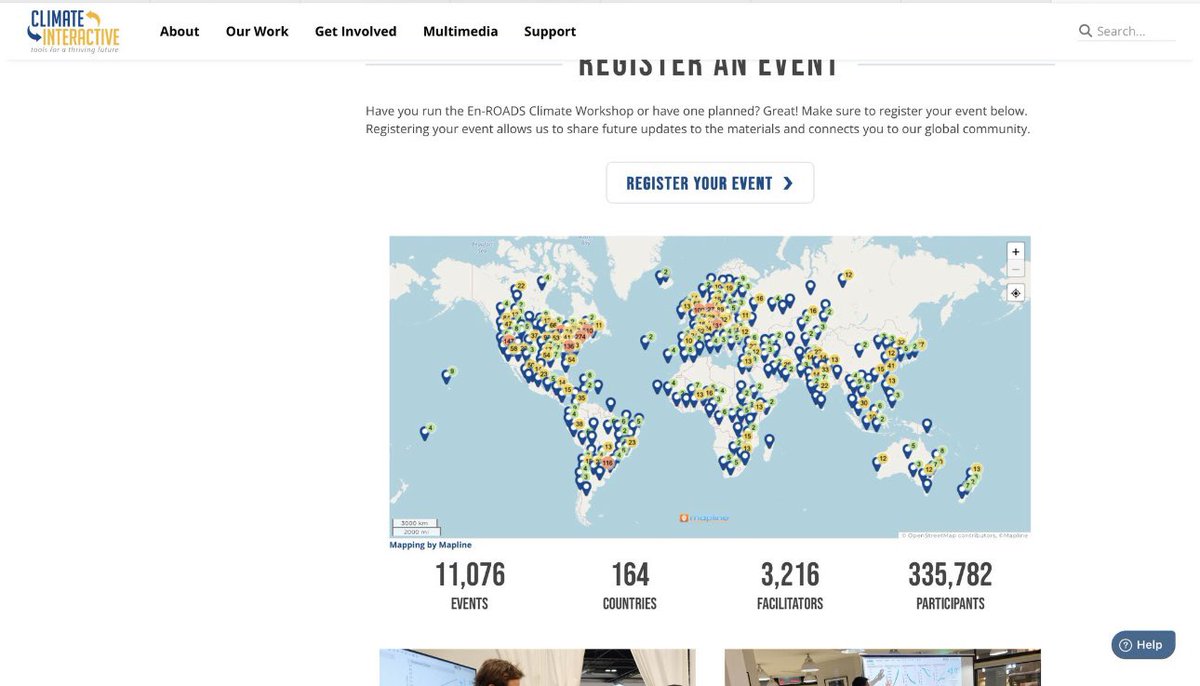This screenshot has height=686, width=1200.
Task: Open the OpenStreetMap contributors attribution link
Action: pos(947,535)
